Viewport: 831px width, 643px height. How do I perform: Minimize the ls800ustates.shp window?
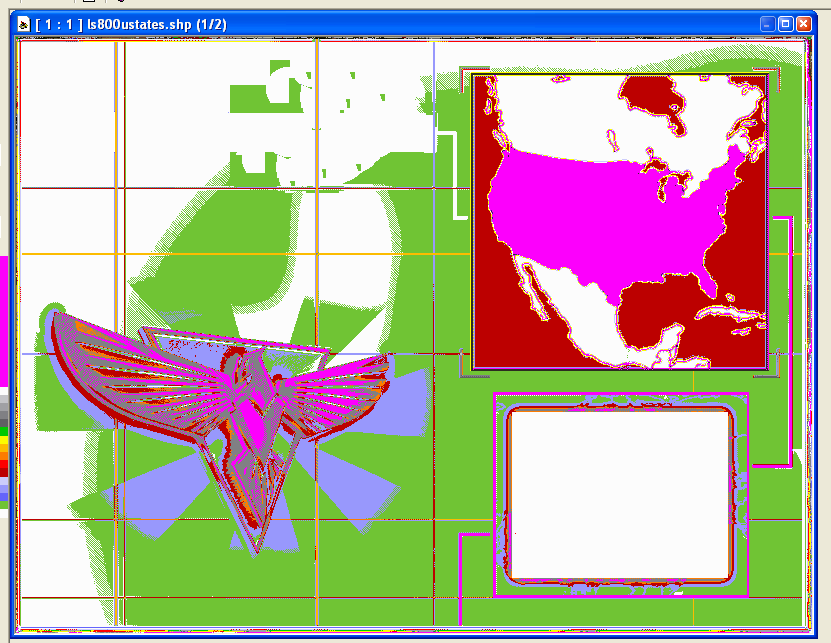click(767, 23)
